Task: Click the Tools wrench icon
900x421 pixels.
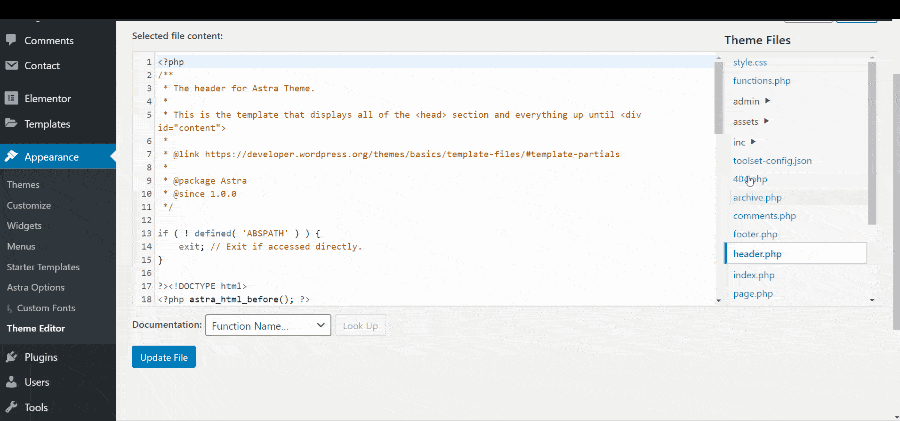Action: pos(11,407)
